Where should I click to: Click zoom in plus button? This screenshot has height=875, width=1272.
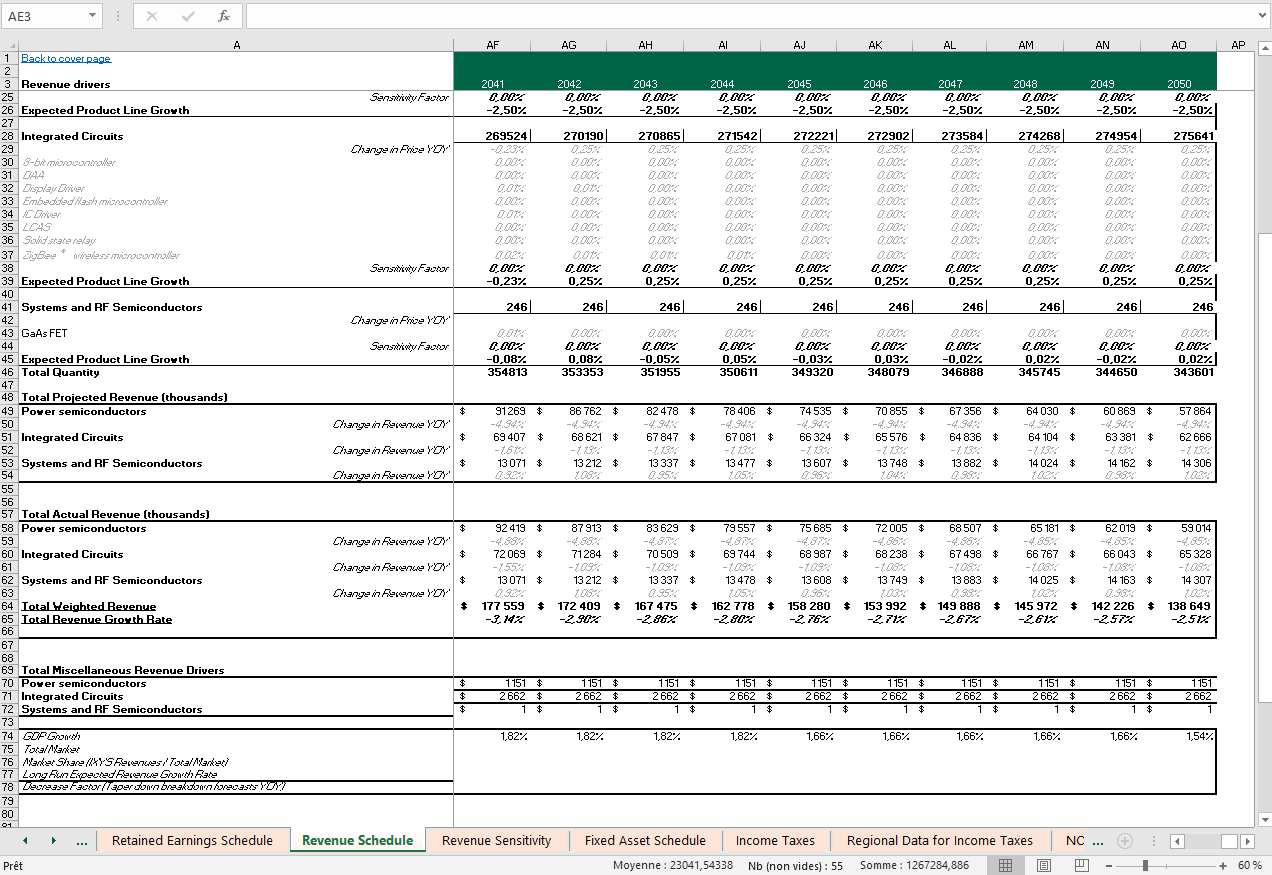pos(1222,866)
